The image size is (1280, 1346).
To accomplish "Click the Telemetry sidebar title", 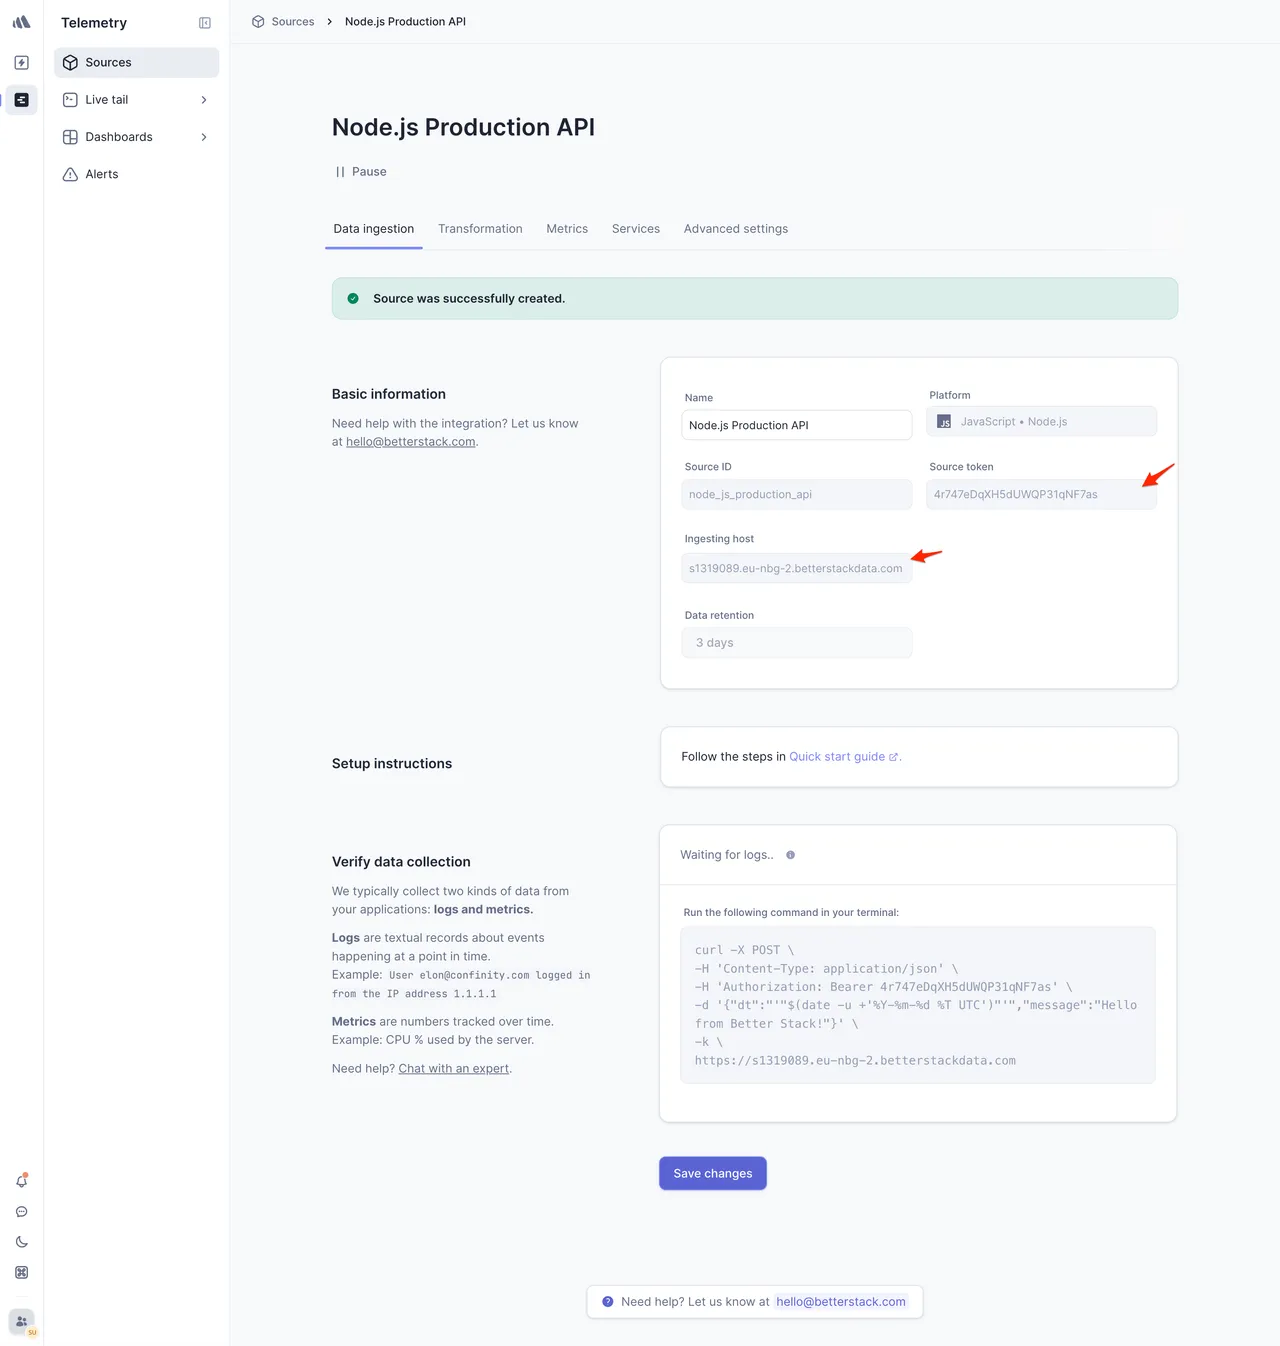I will (94, 23).
